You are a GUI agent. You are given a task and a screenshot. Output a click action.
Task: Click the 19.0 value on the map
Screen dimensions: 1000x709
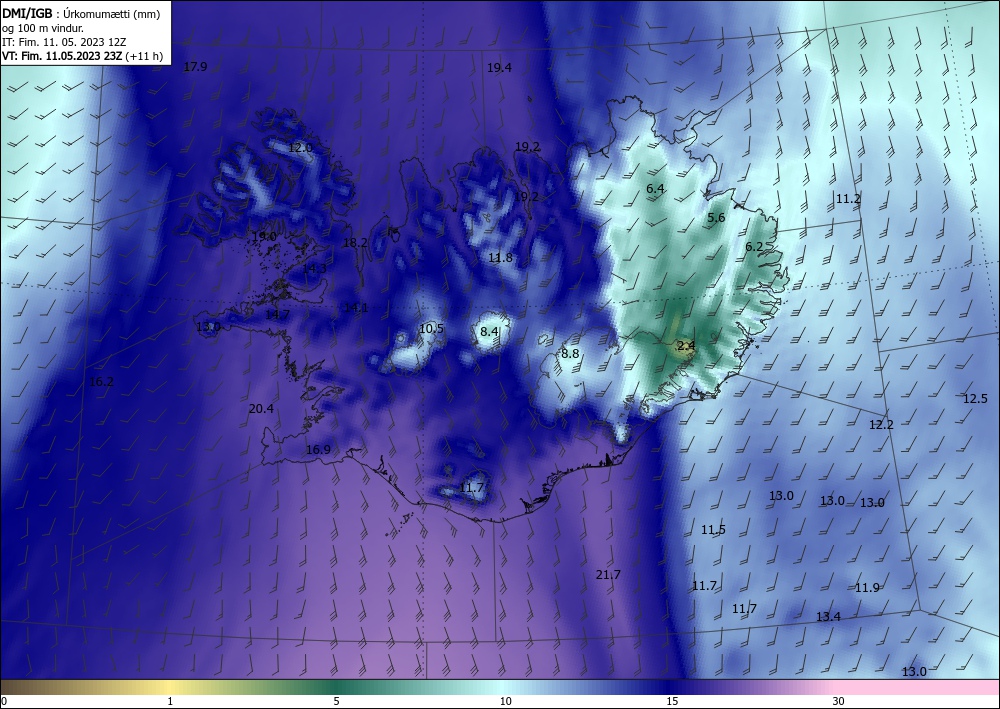264,237
